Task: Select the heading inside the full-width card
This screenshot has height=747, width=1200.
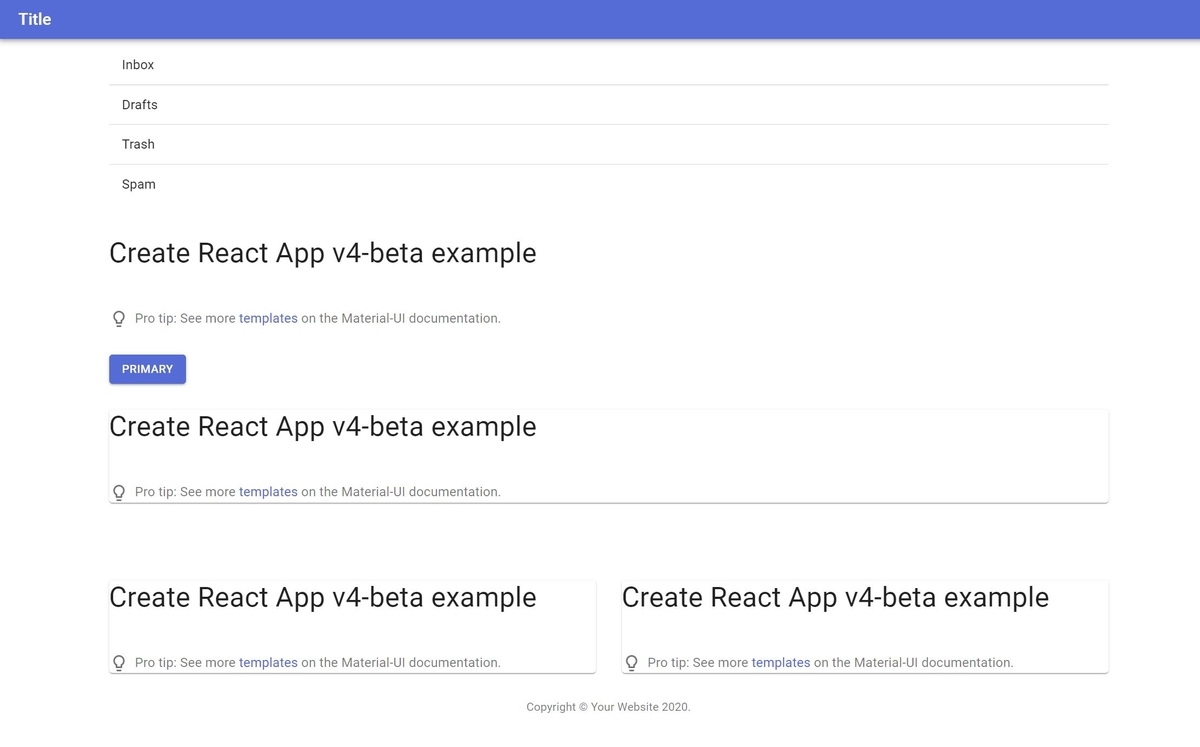Action: point(322,427)
